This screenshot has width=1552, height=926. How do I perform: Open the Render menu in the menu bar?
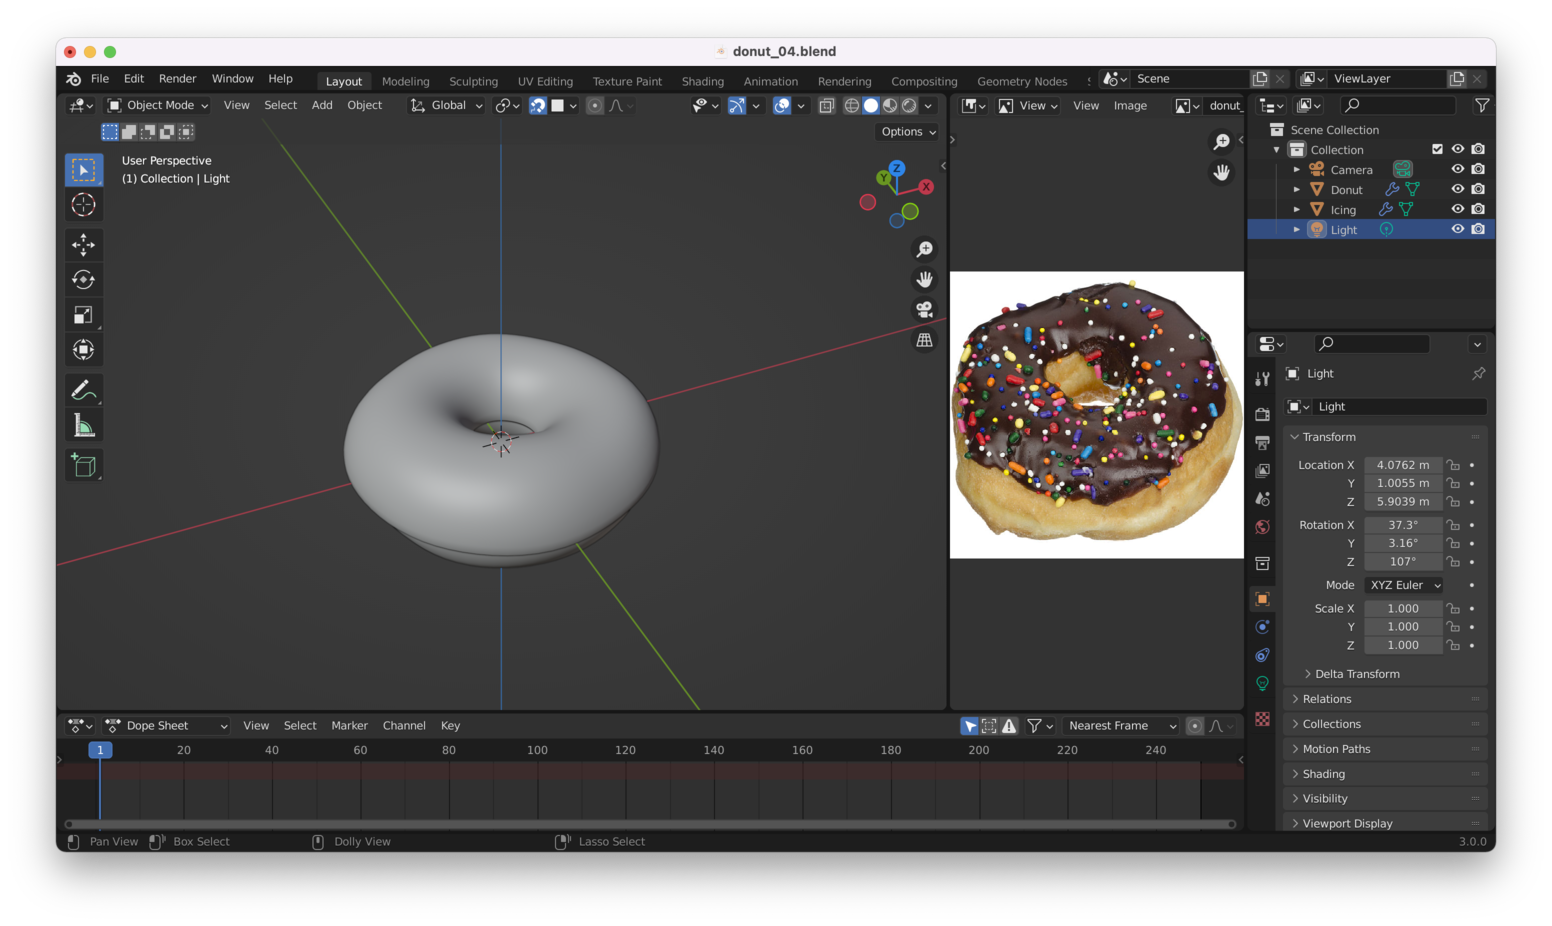(177, 78)
